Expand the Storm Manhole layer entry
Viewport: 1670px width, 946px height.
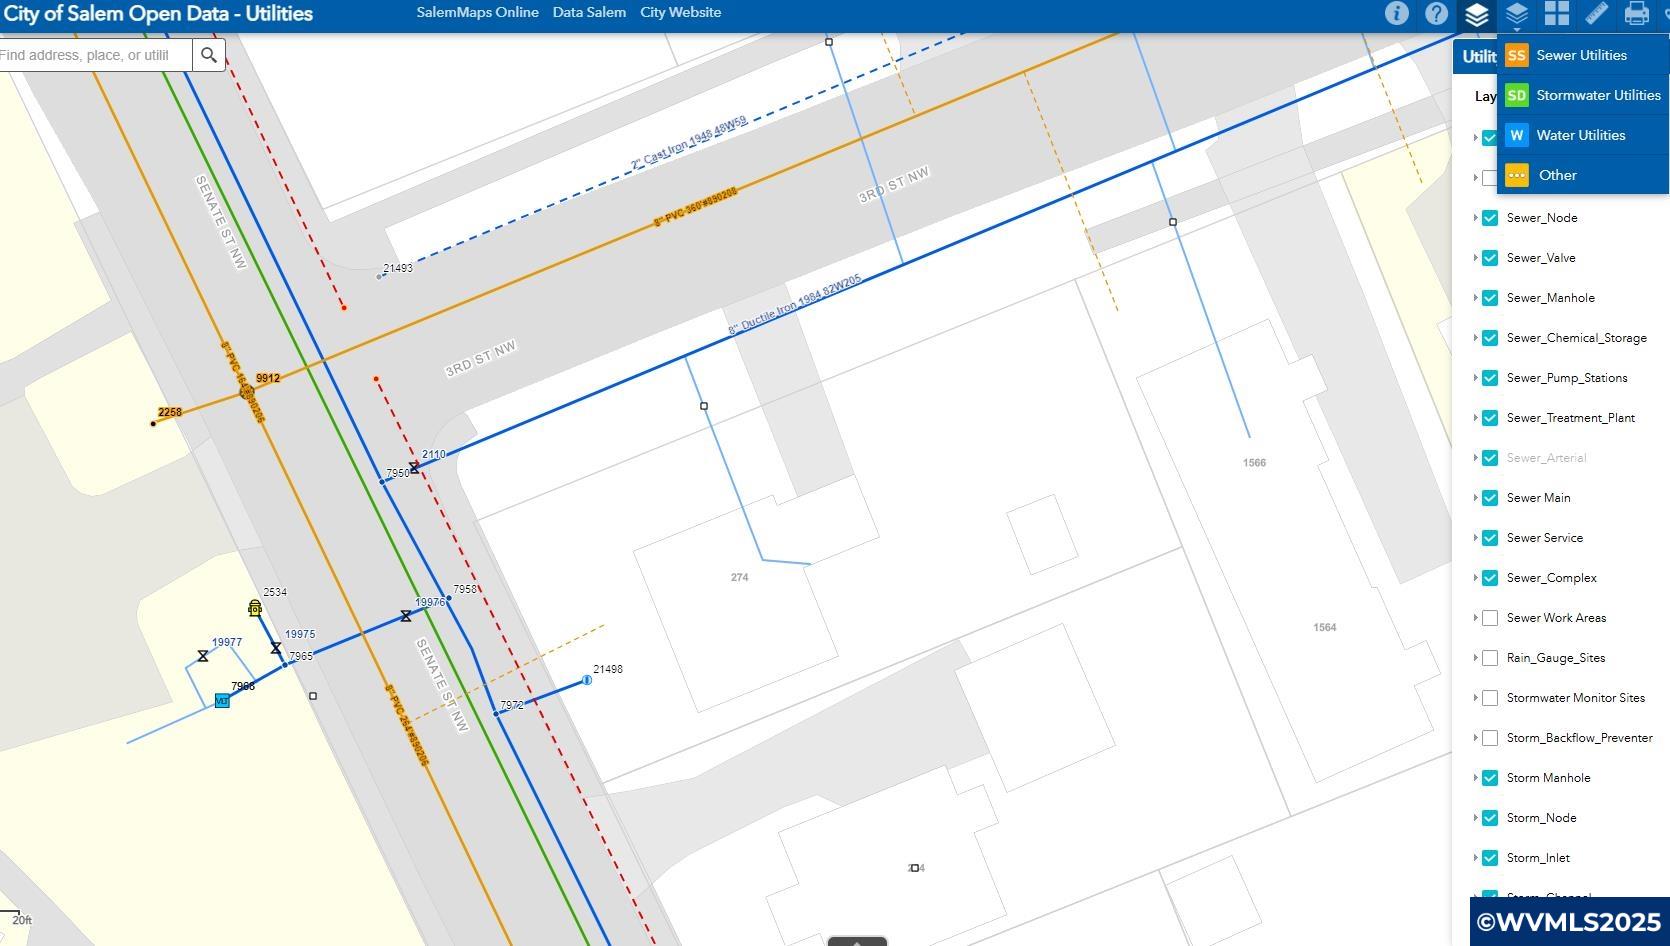pos(1475,778)
